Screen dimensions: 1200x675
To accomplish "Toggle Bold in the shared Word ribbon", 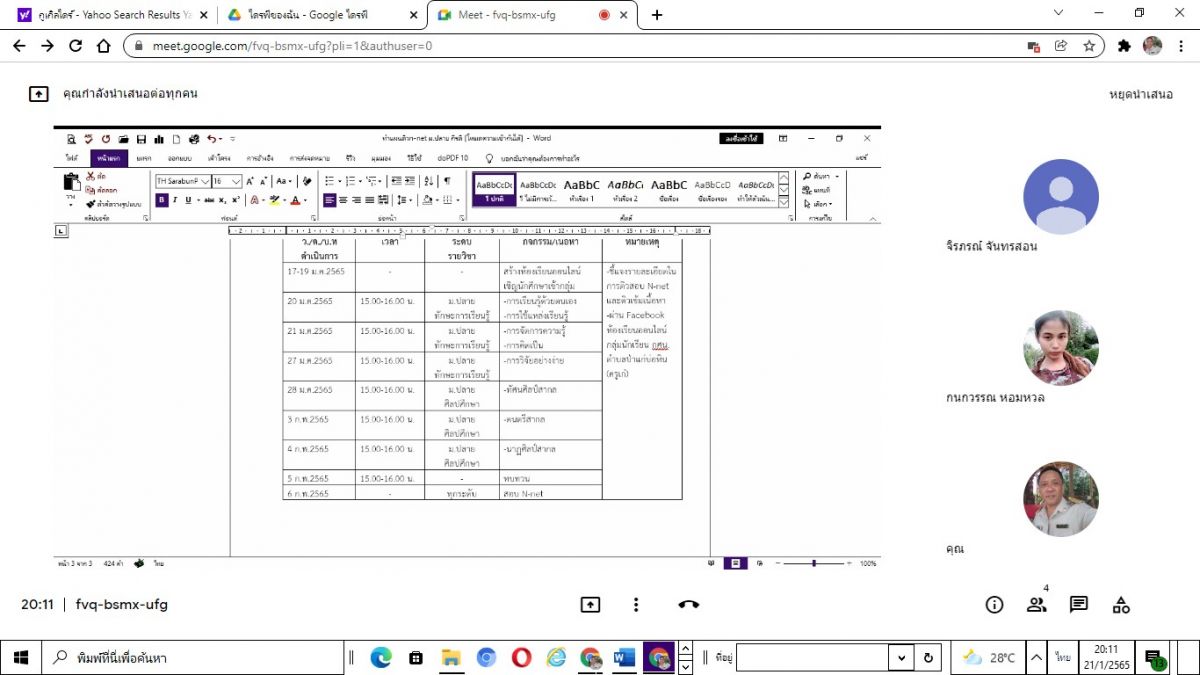I will pos(161,200).
